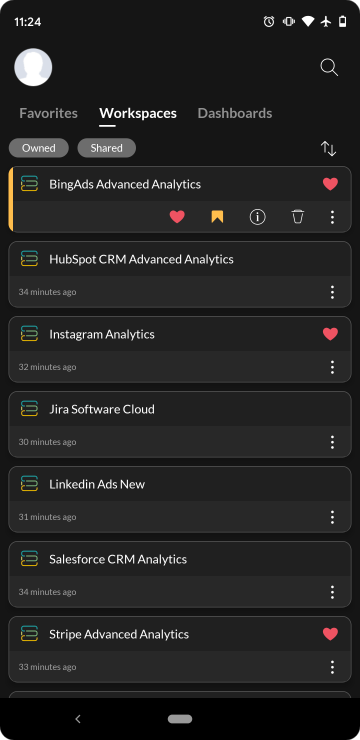
Task: Expand overflow menu on Jira Software Cloud card
Action: click(x=332, y=442)
